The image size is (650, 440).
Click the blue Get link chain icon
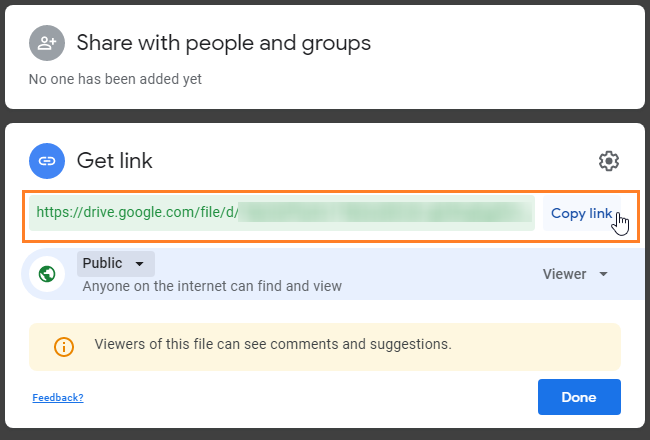(x=46, y=159)
